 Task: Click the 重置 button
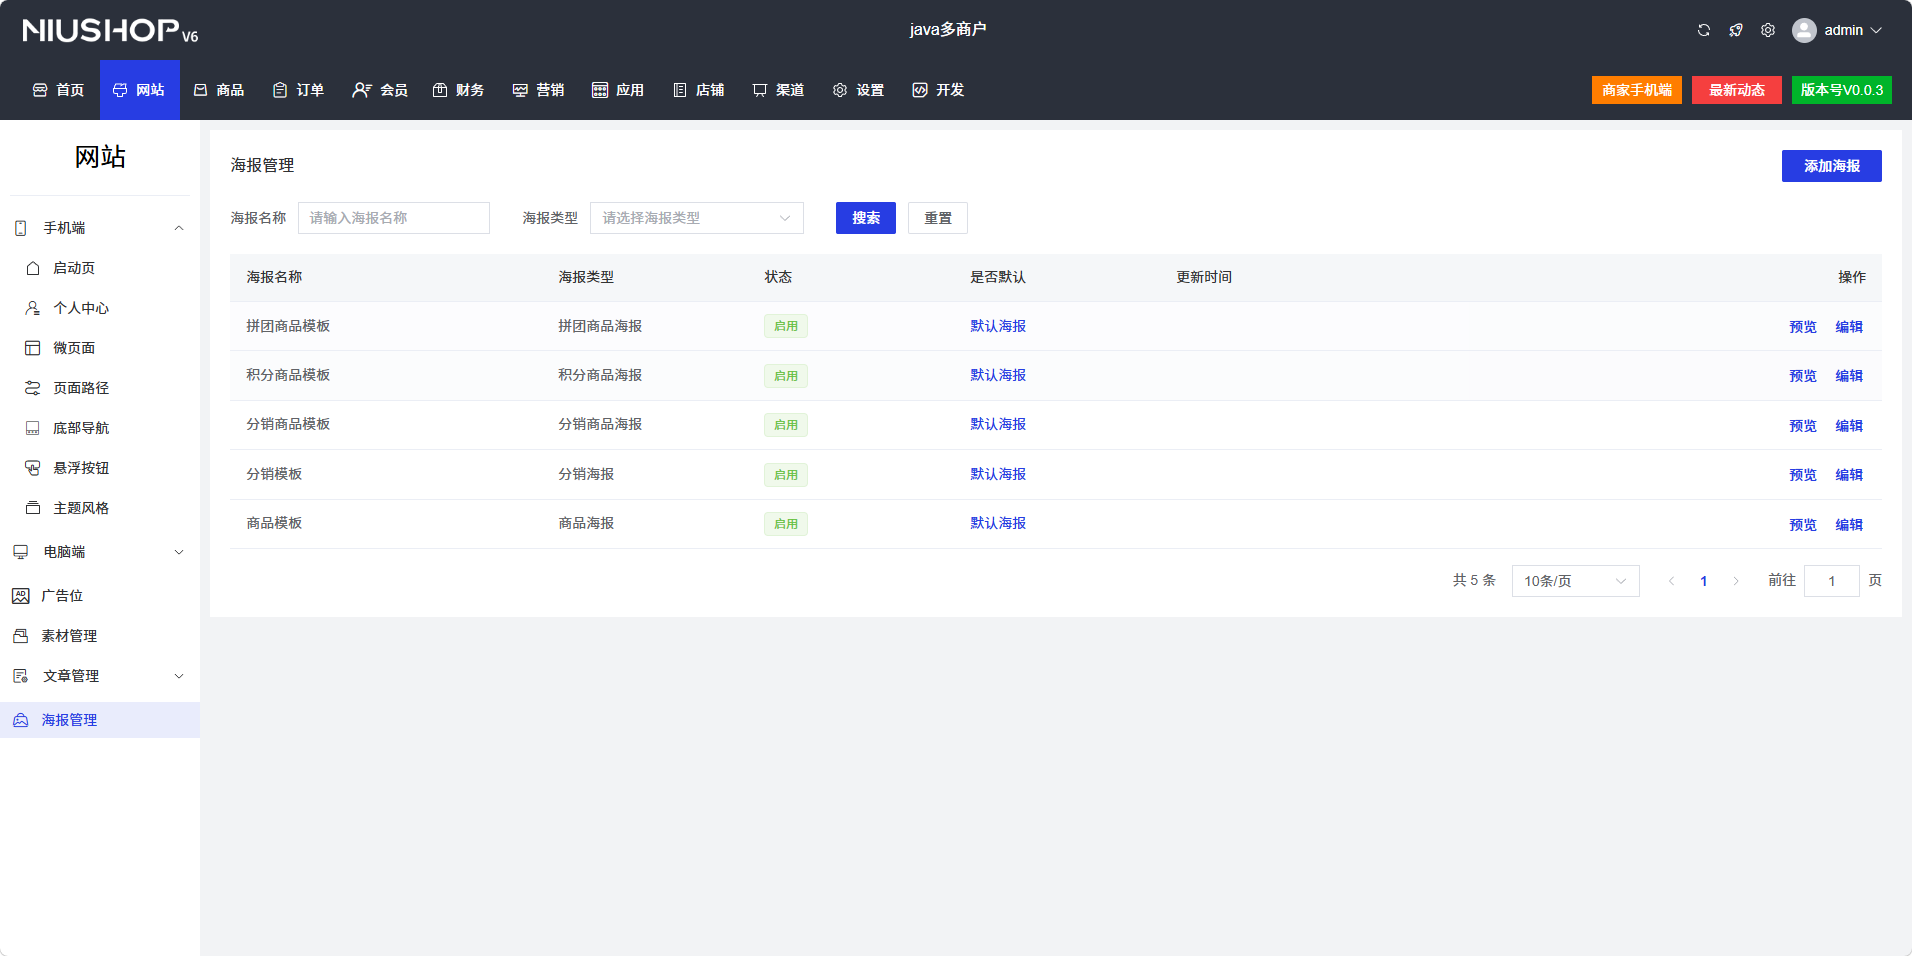[937, 218]
